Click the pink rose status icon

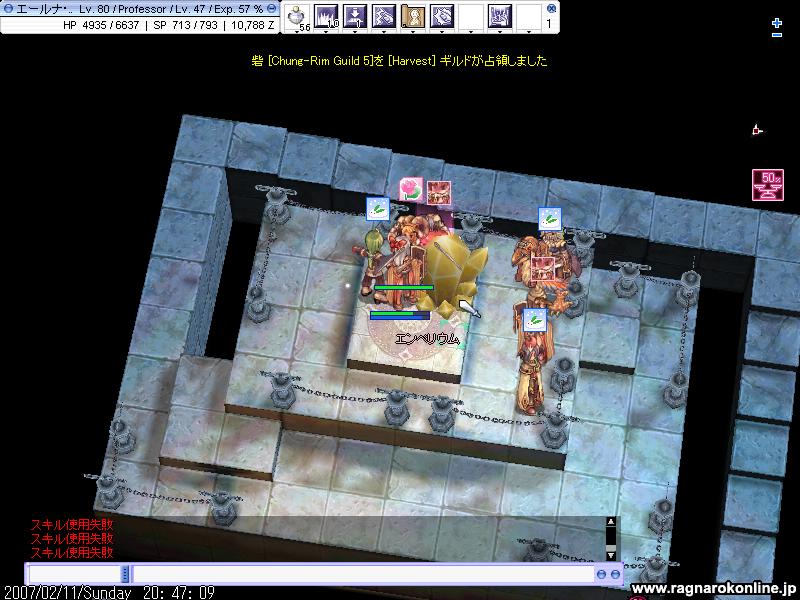(411, 189)
